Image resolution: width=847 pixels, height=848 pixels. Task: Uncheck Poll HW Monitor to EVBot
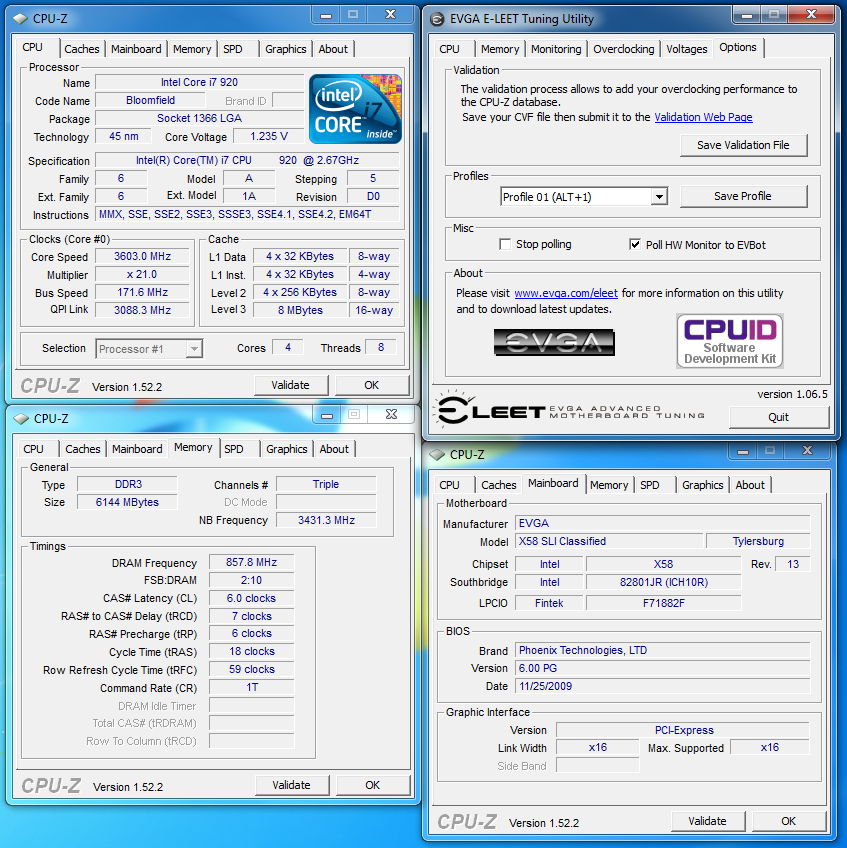click(x=635, y=244)
